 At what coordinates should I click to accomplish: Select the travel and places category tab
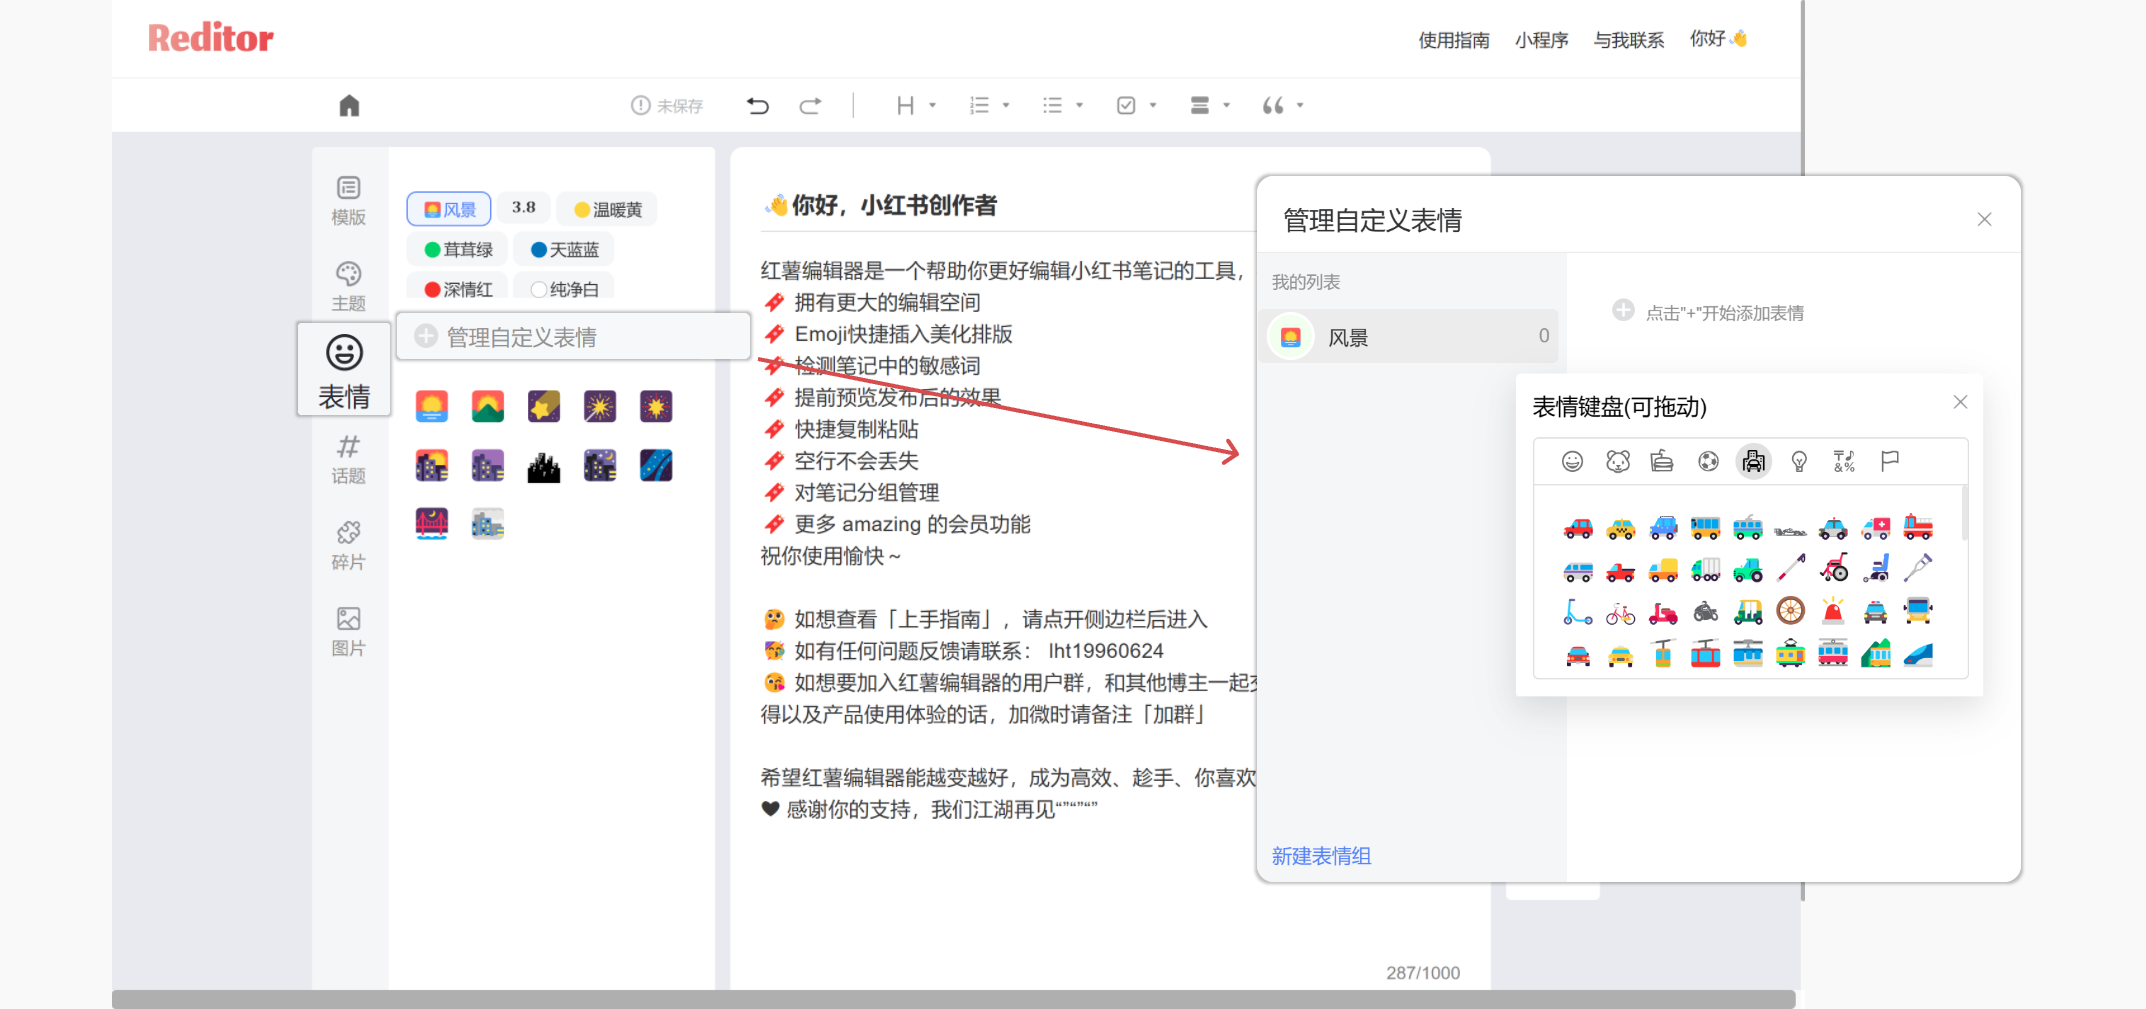(x=1753, y=461)
